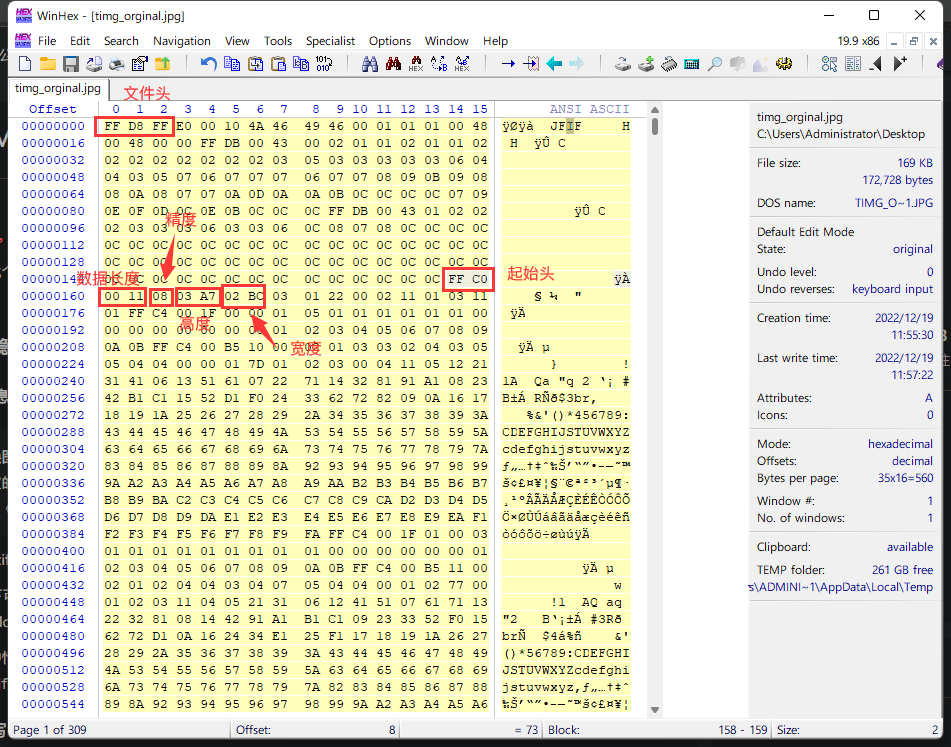Image resolution: width=951 pixels, height=747 pixels.
Task: Click the scrollbar up arrow
Action: tap(655, 110)
